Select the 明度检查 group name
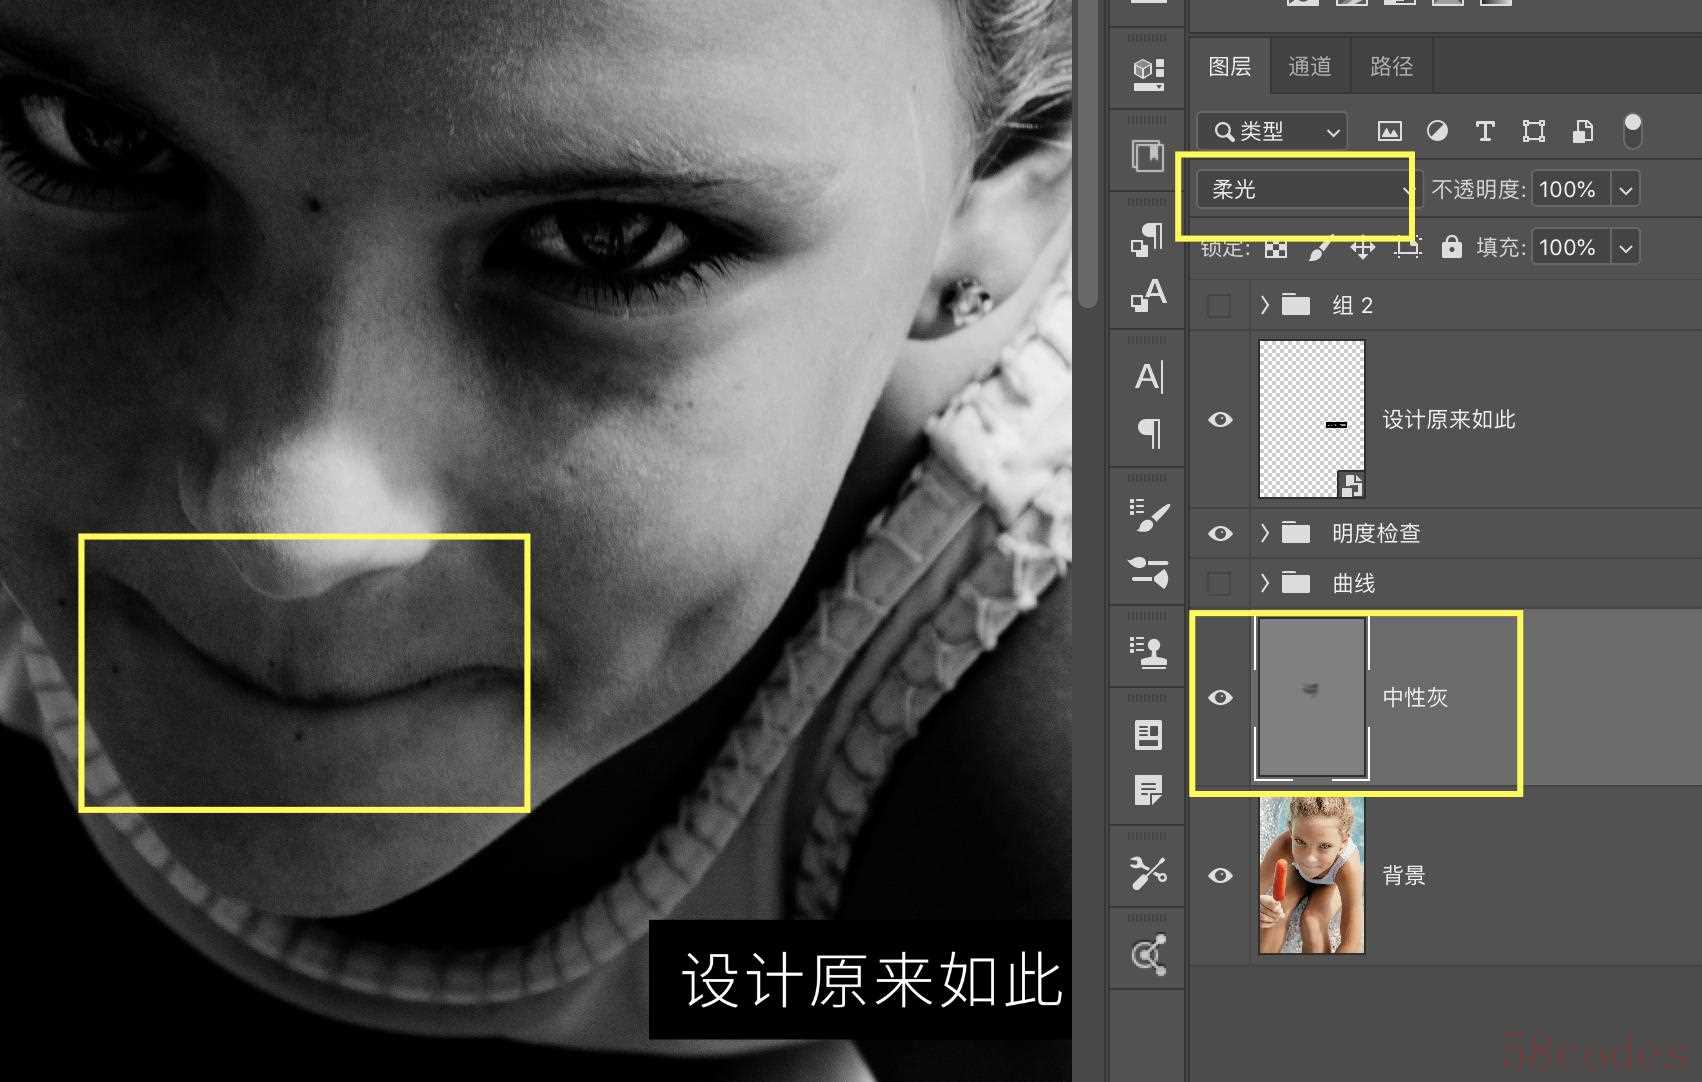Screen dimensions: 1702x1082 (1376, 533)
